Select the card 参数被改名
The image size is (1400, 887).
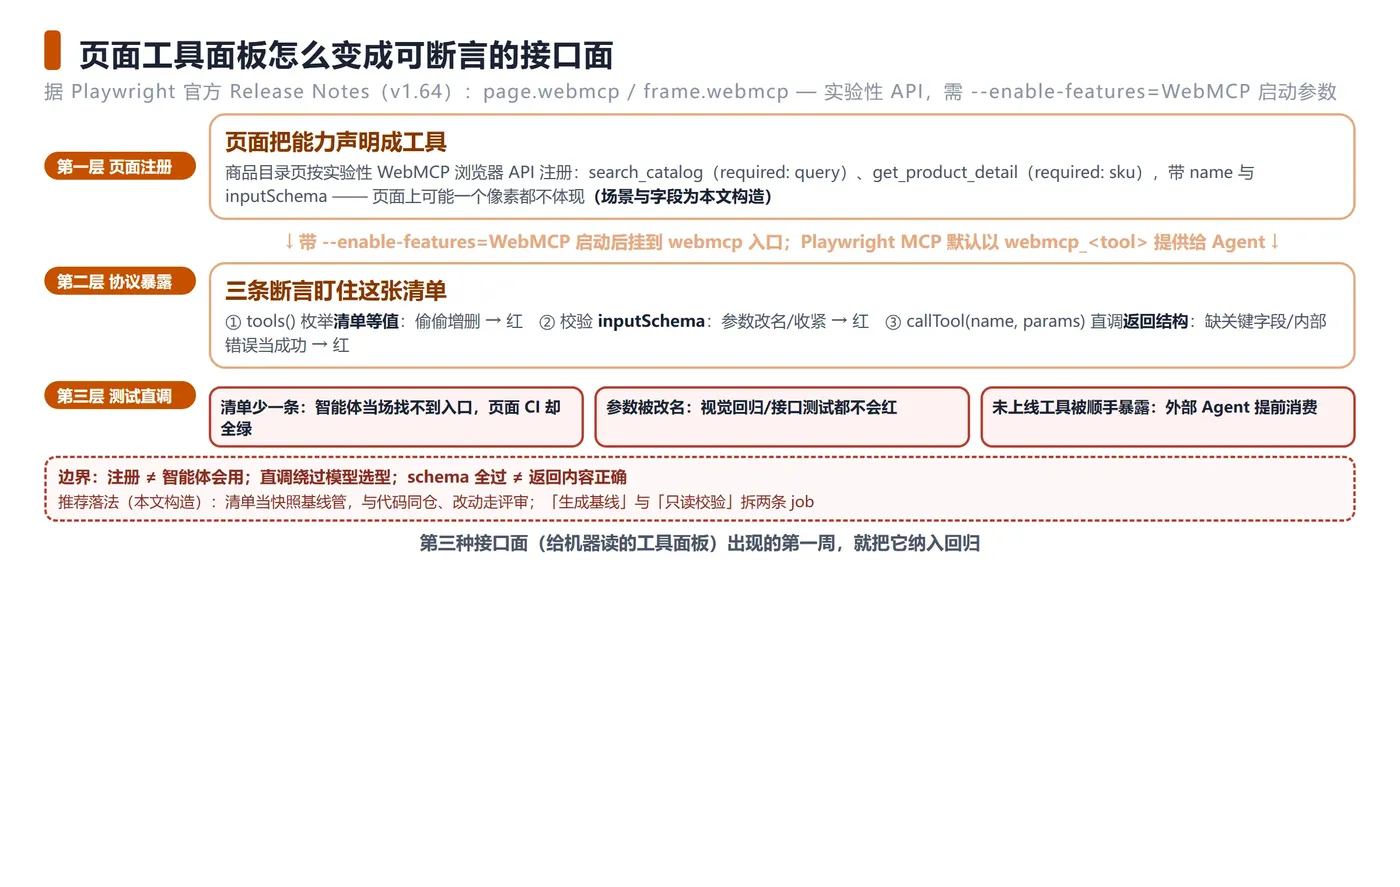point(782,417)
